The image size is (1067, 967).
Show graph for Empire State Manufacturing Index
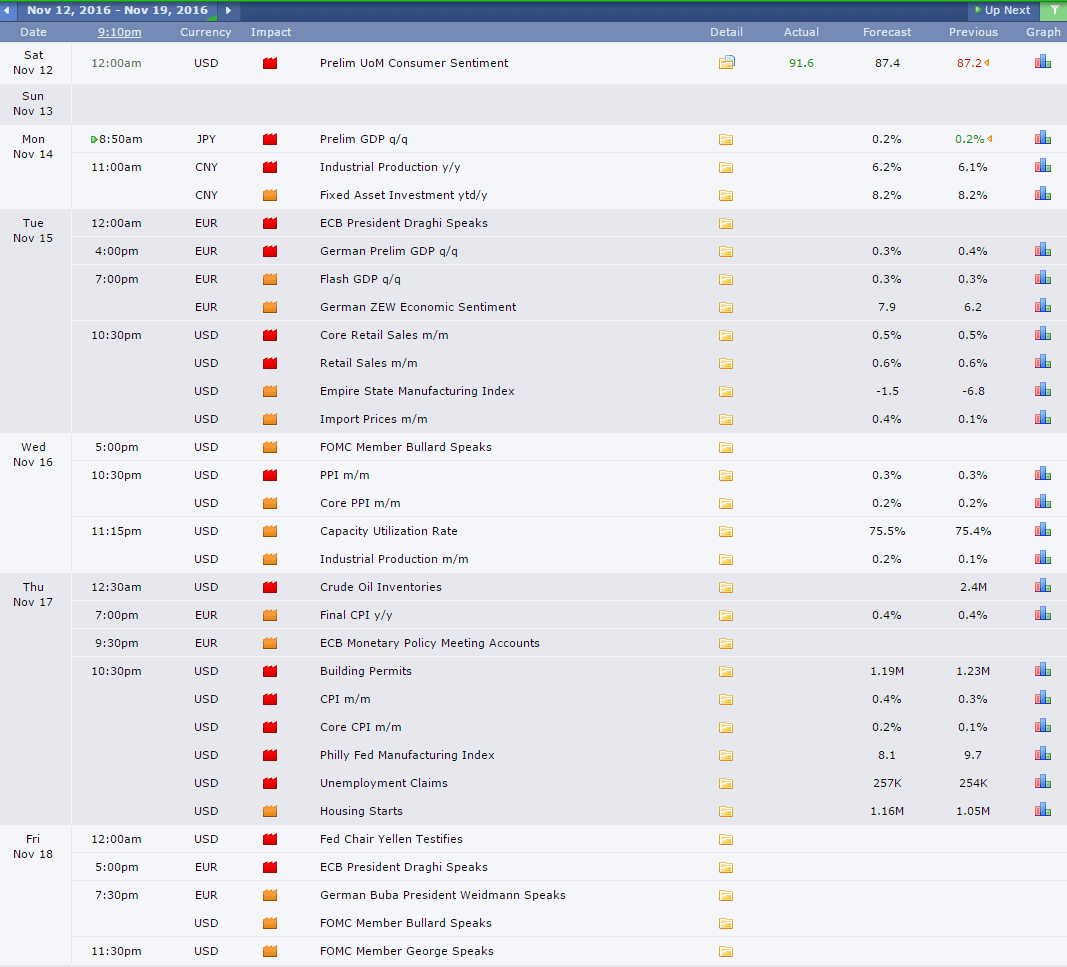click(x=1043, y=390)
